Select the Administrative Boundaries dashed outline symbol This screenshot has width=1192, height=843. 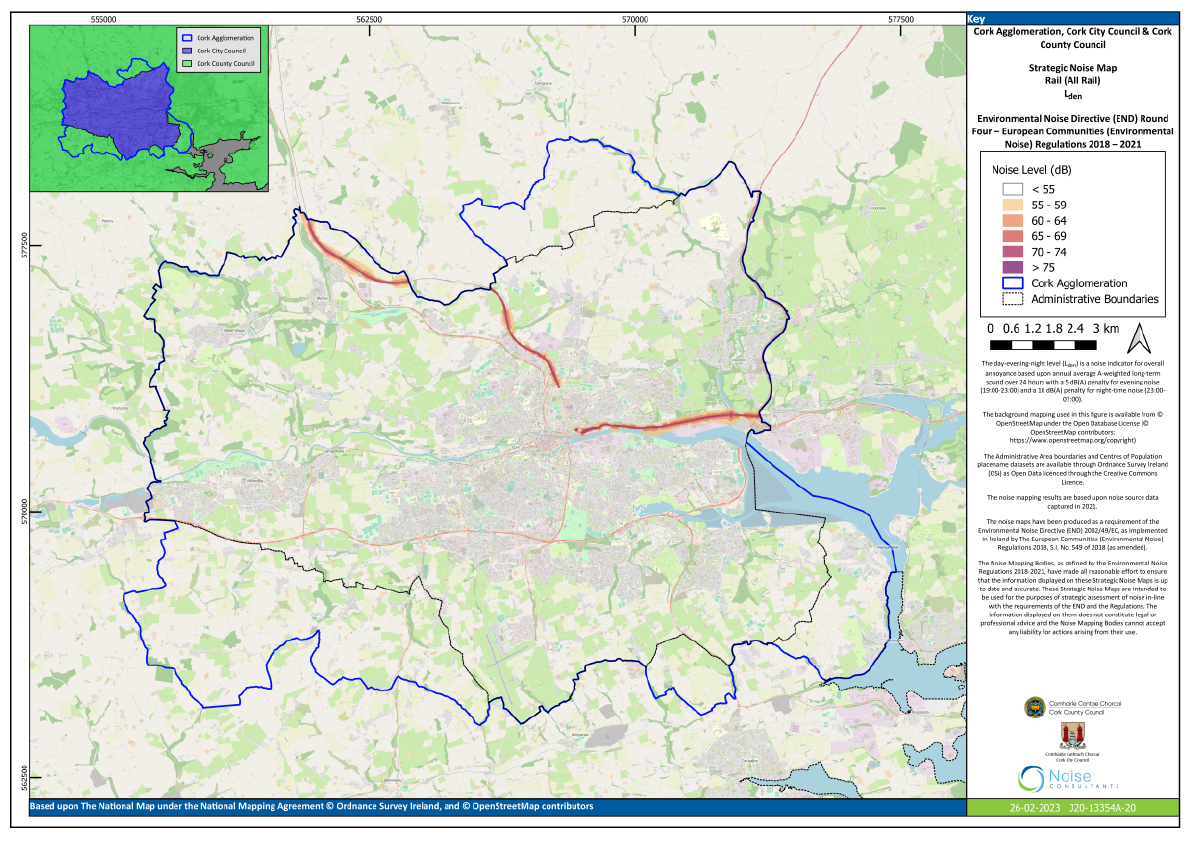coord(1010,299)
